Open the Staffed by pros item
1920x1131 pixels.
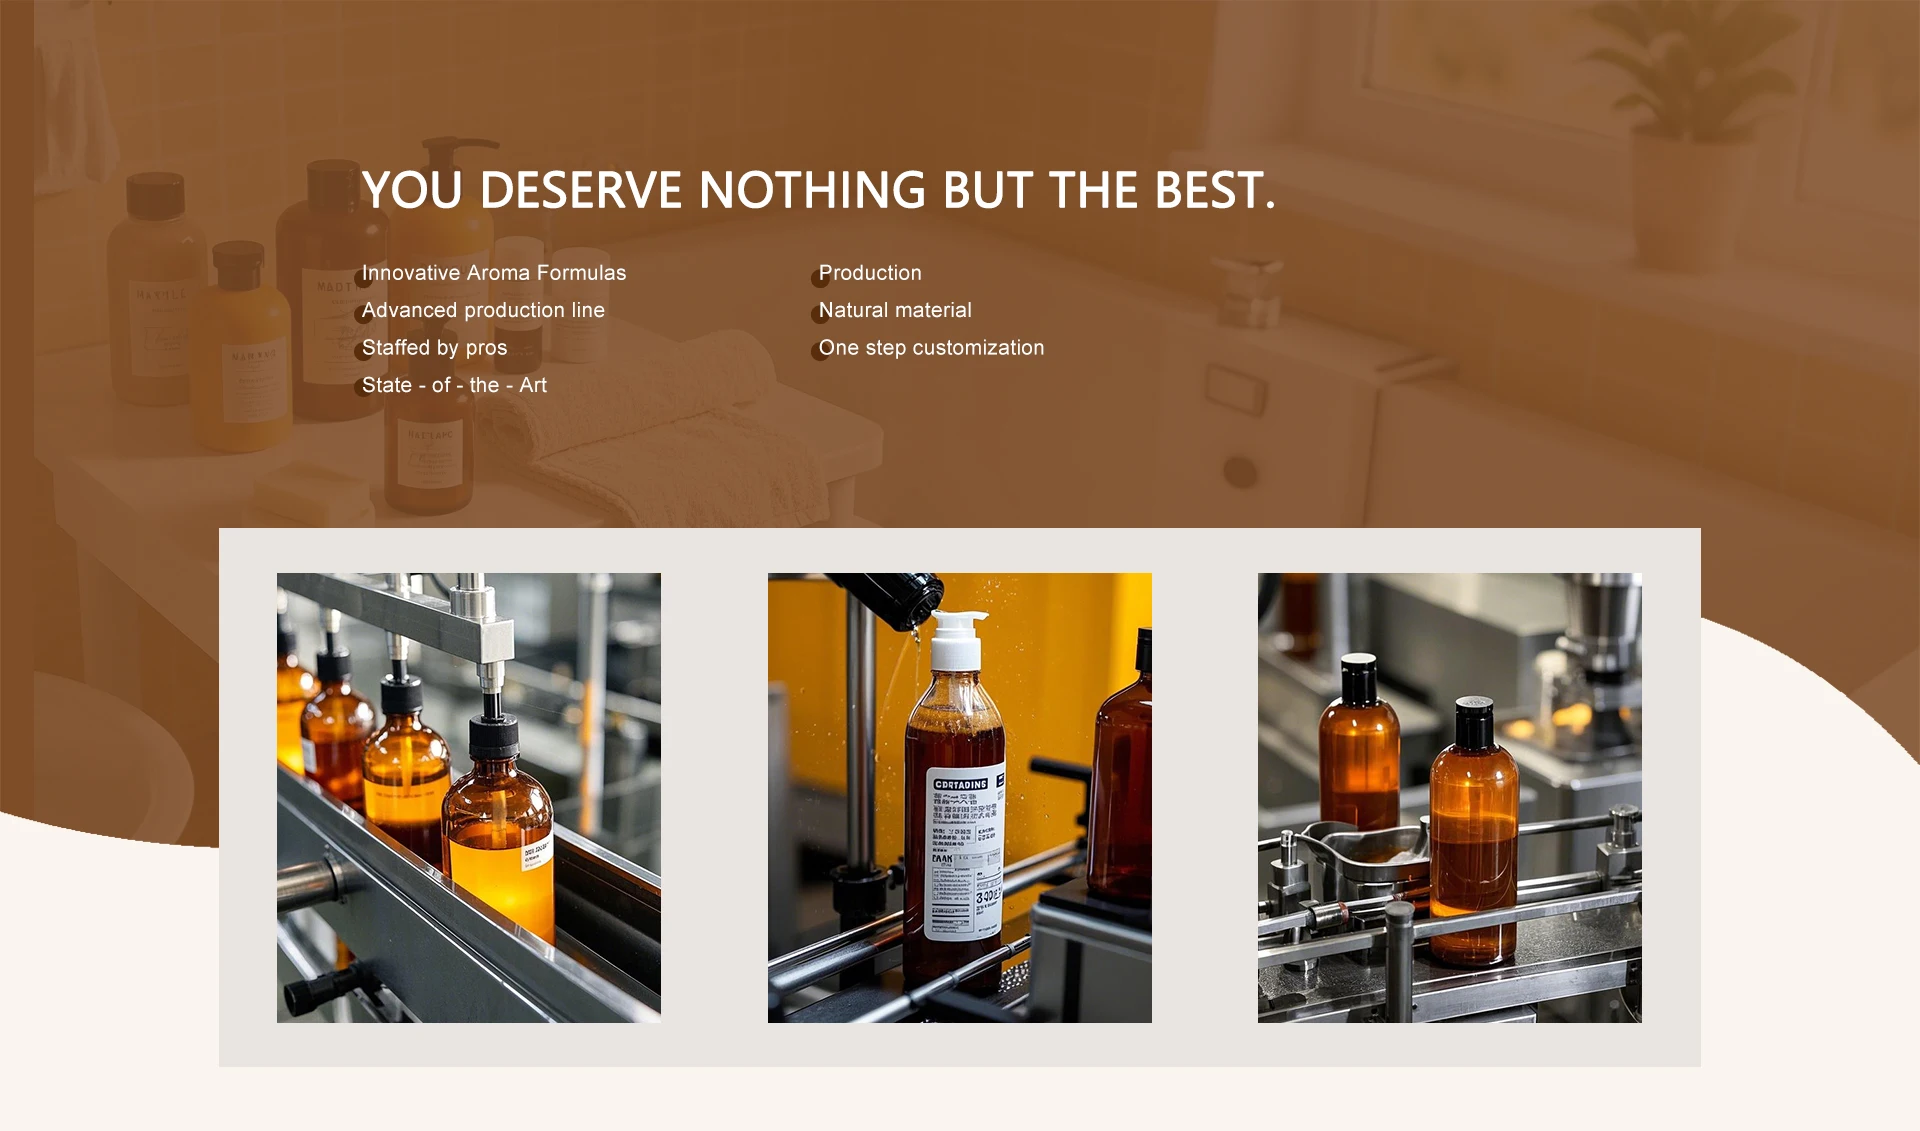434,348
